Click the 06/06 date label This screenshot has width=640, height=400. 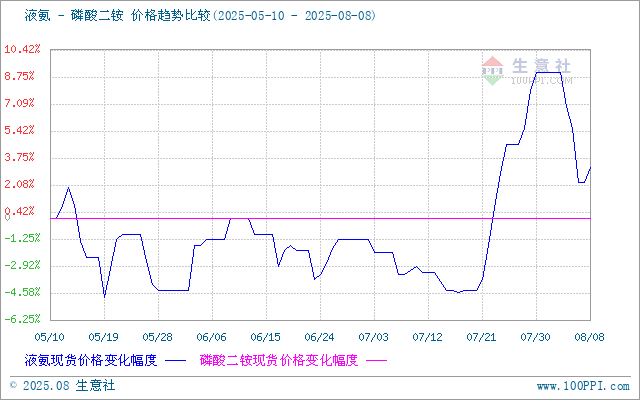coord(211,337)
